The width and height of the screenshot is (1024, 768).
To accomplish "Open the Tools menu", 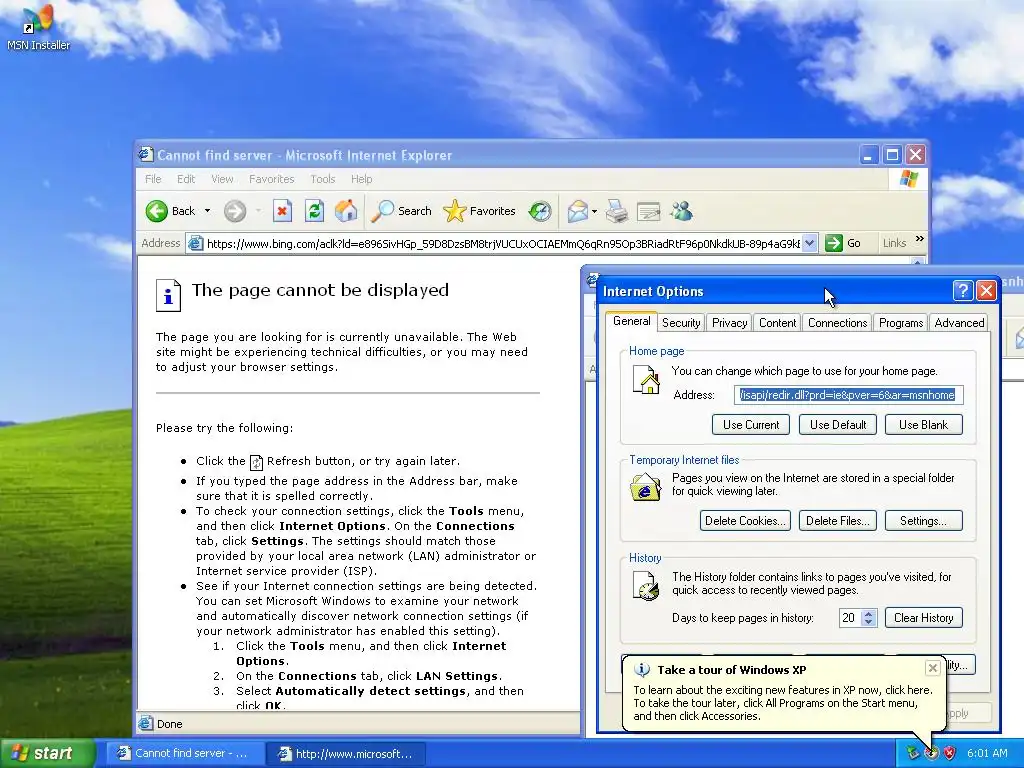I will (323, 179).
